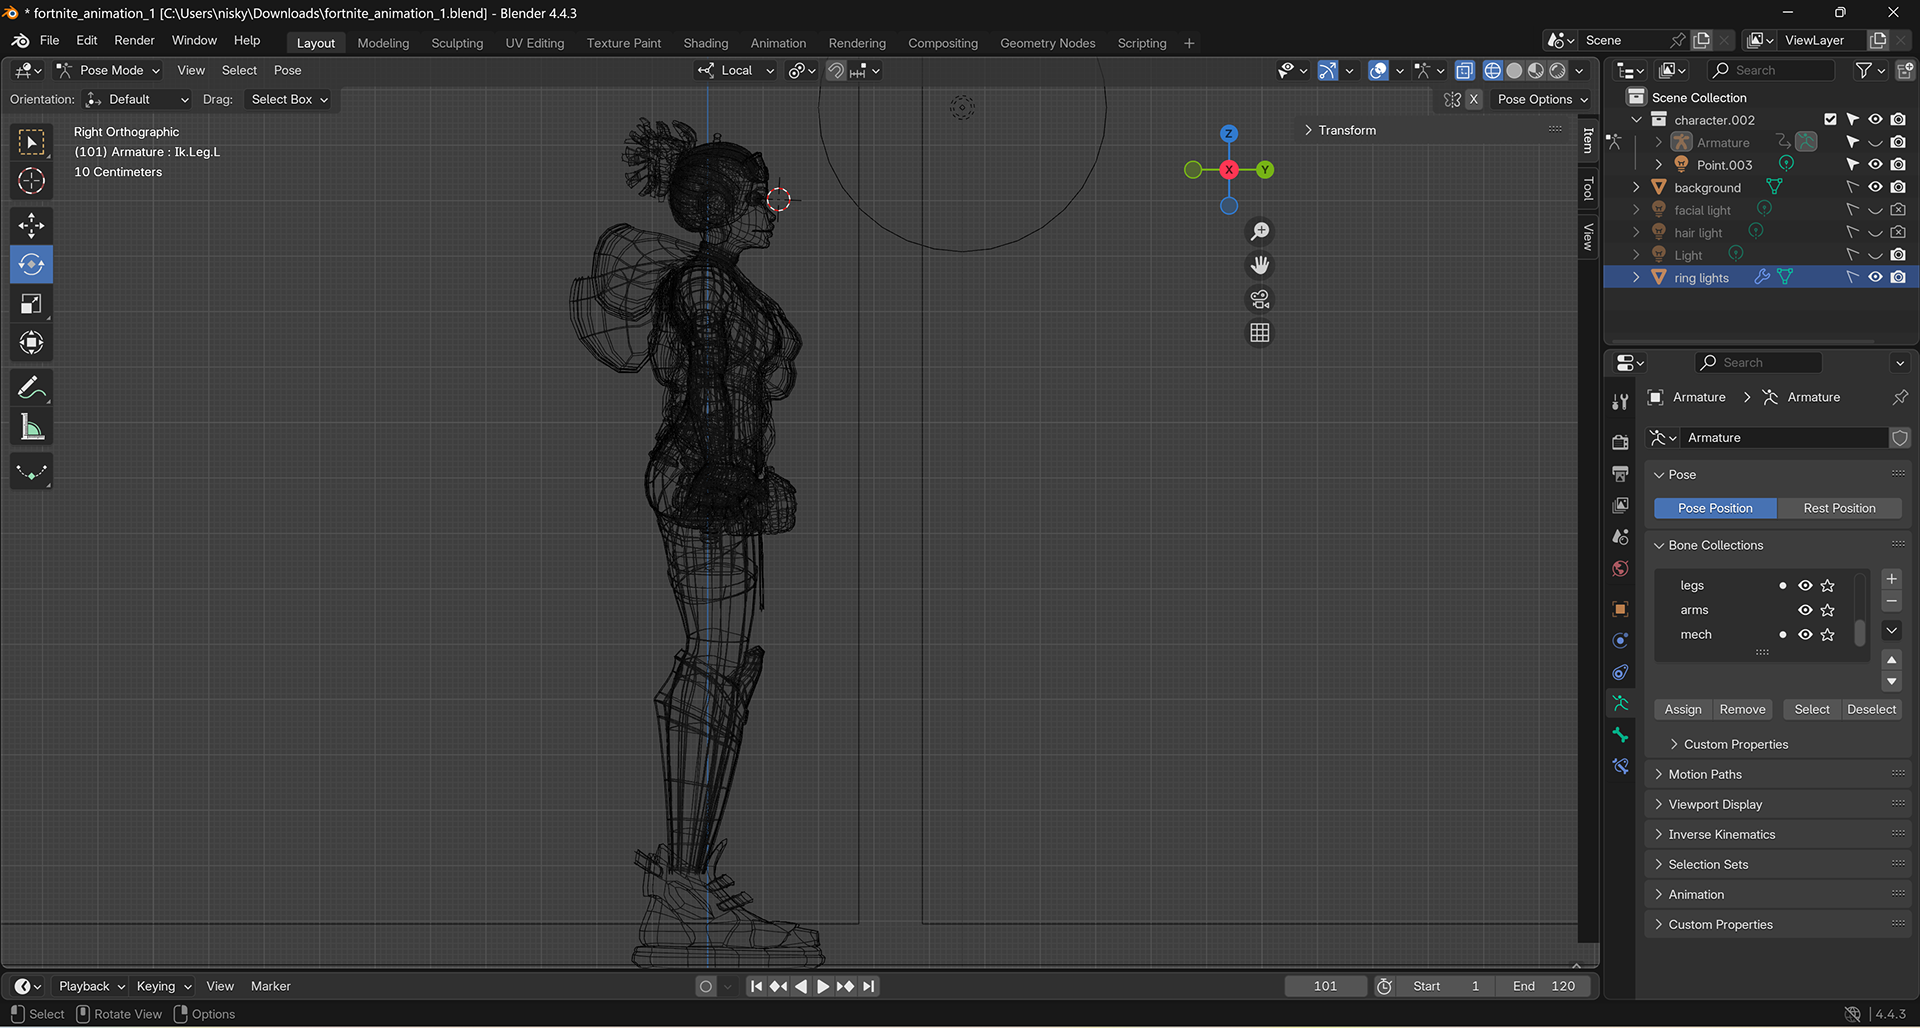The height and width of the screenshot is (1028, 1920).
Task: Open Pose Options popover
Action: pos(1542,100)
